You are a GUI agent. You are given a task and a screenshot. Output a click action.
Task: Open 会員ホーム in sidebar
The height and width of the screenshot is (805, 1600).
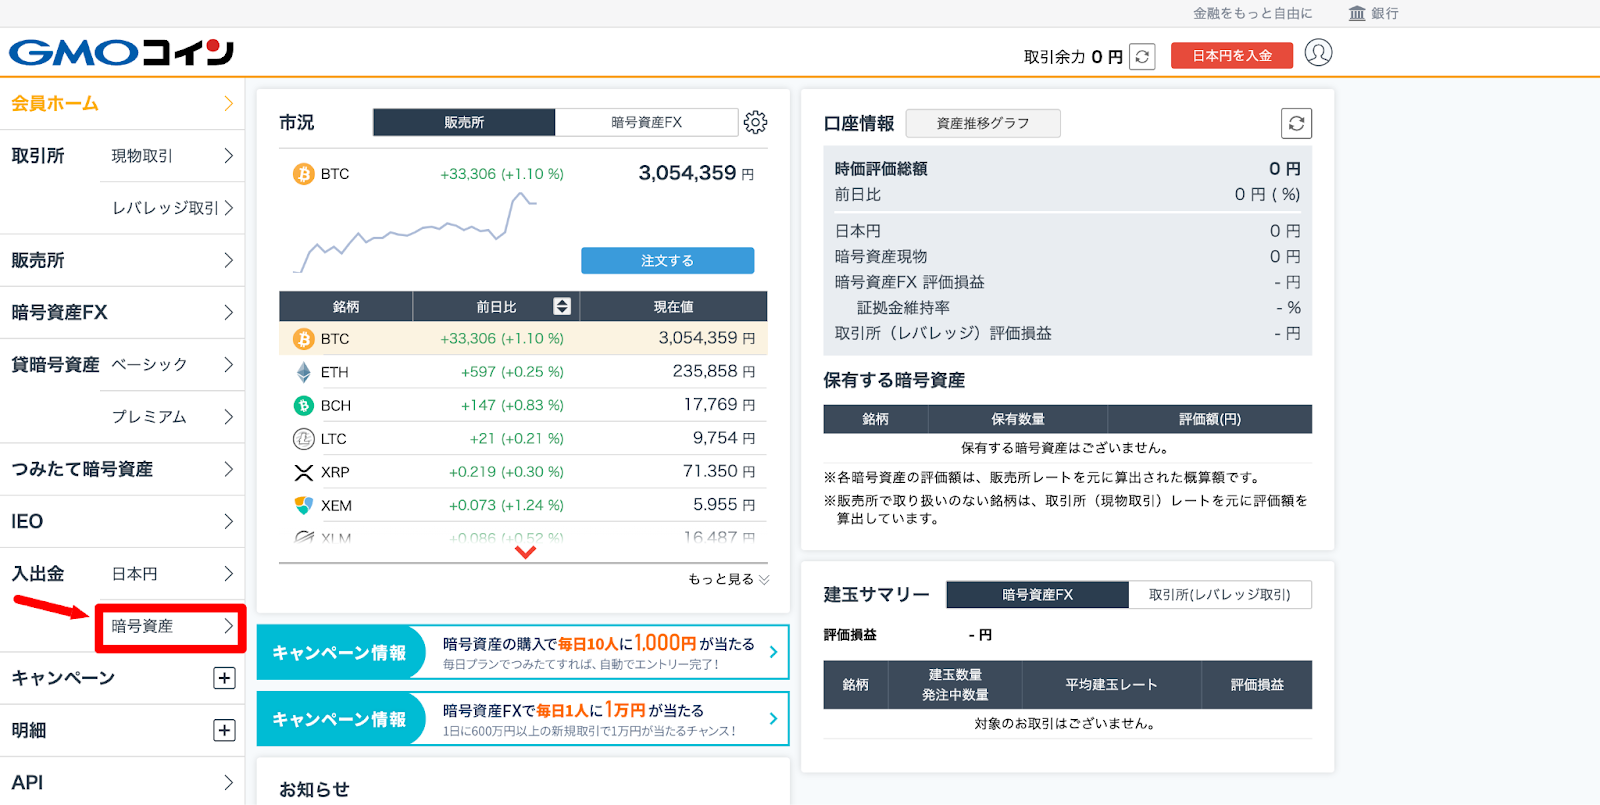[x=122, y=104]
